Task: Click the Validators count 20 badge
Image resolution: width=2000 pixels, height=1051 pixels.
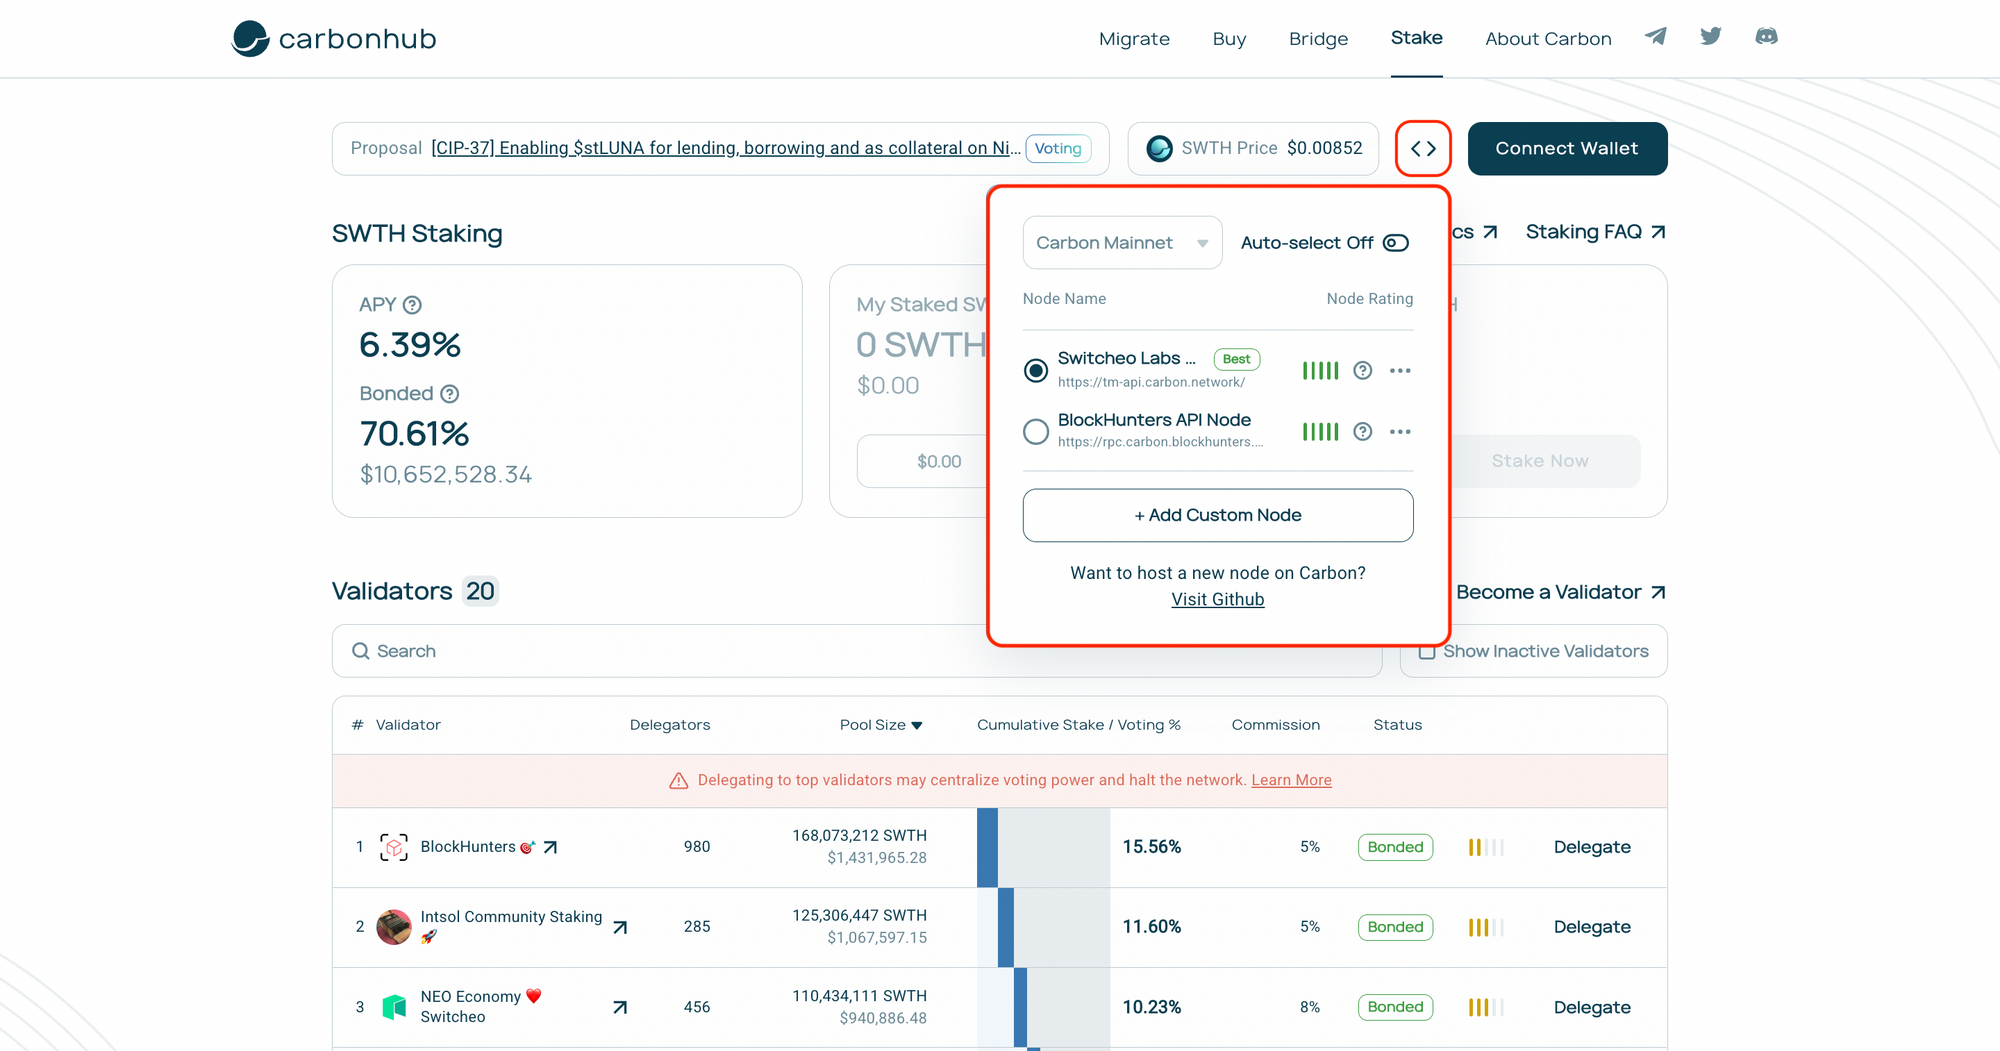Action: (x=480, y=591)
